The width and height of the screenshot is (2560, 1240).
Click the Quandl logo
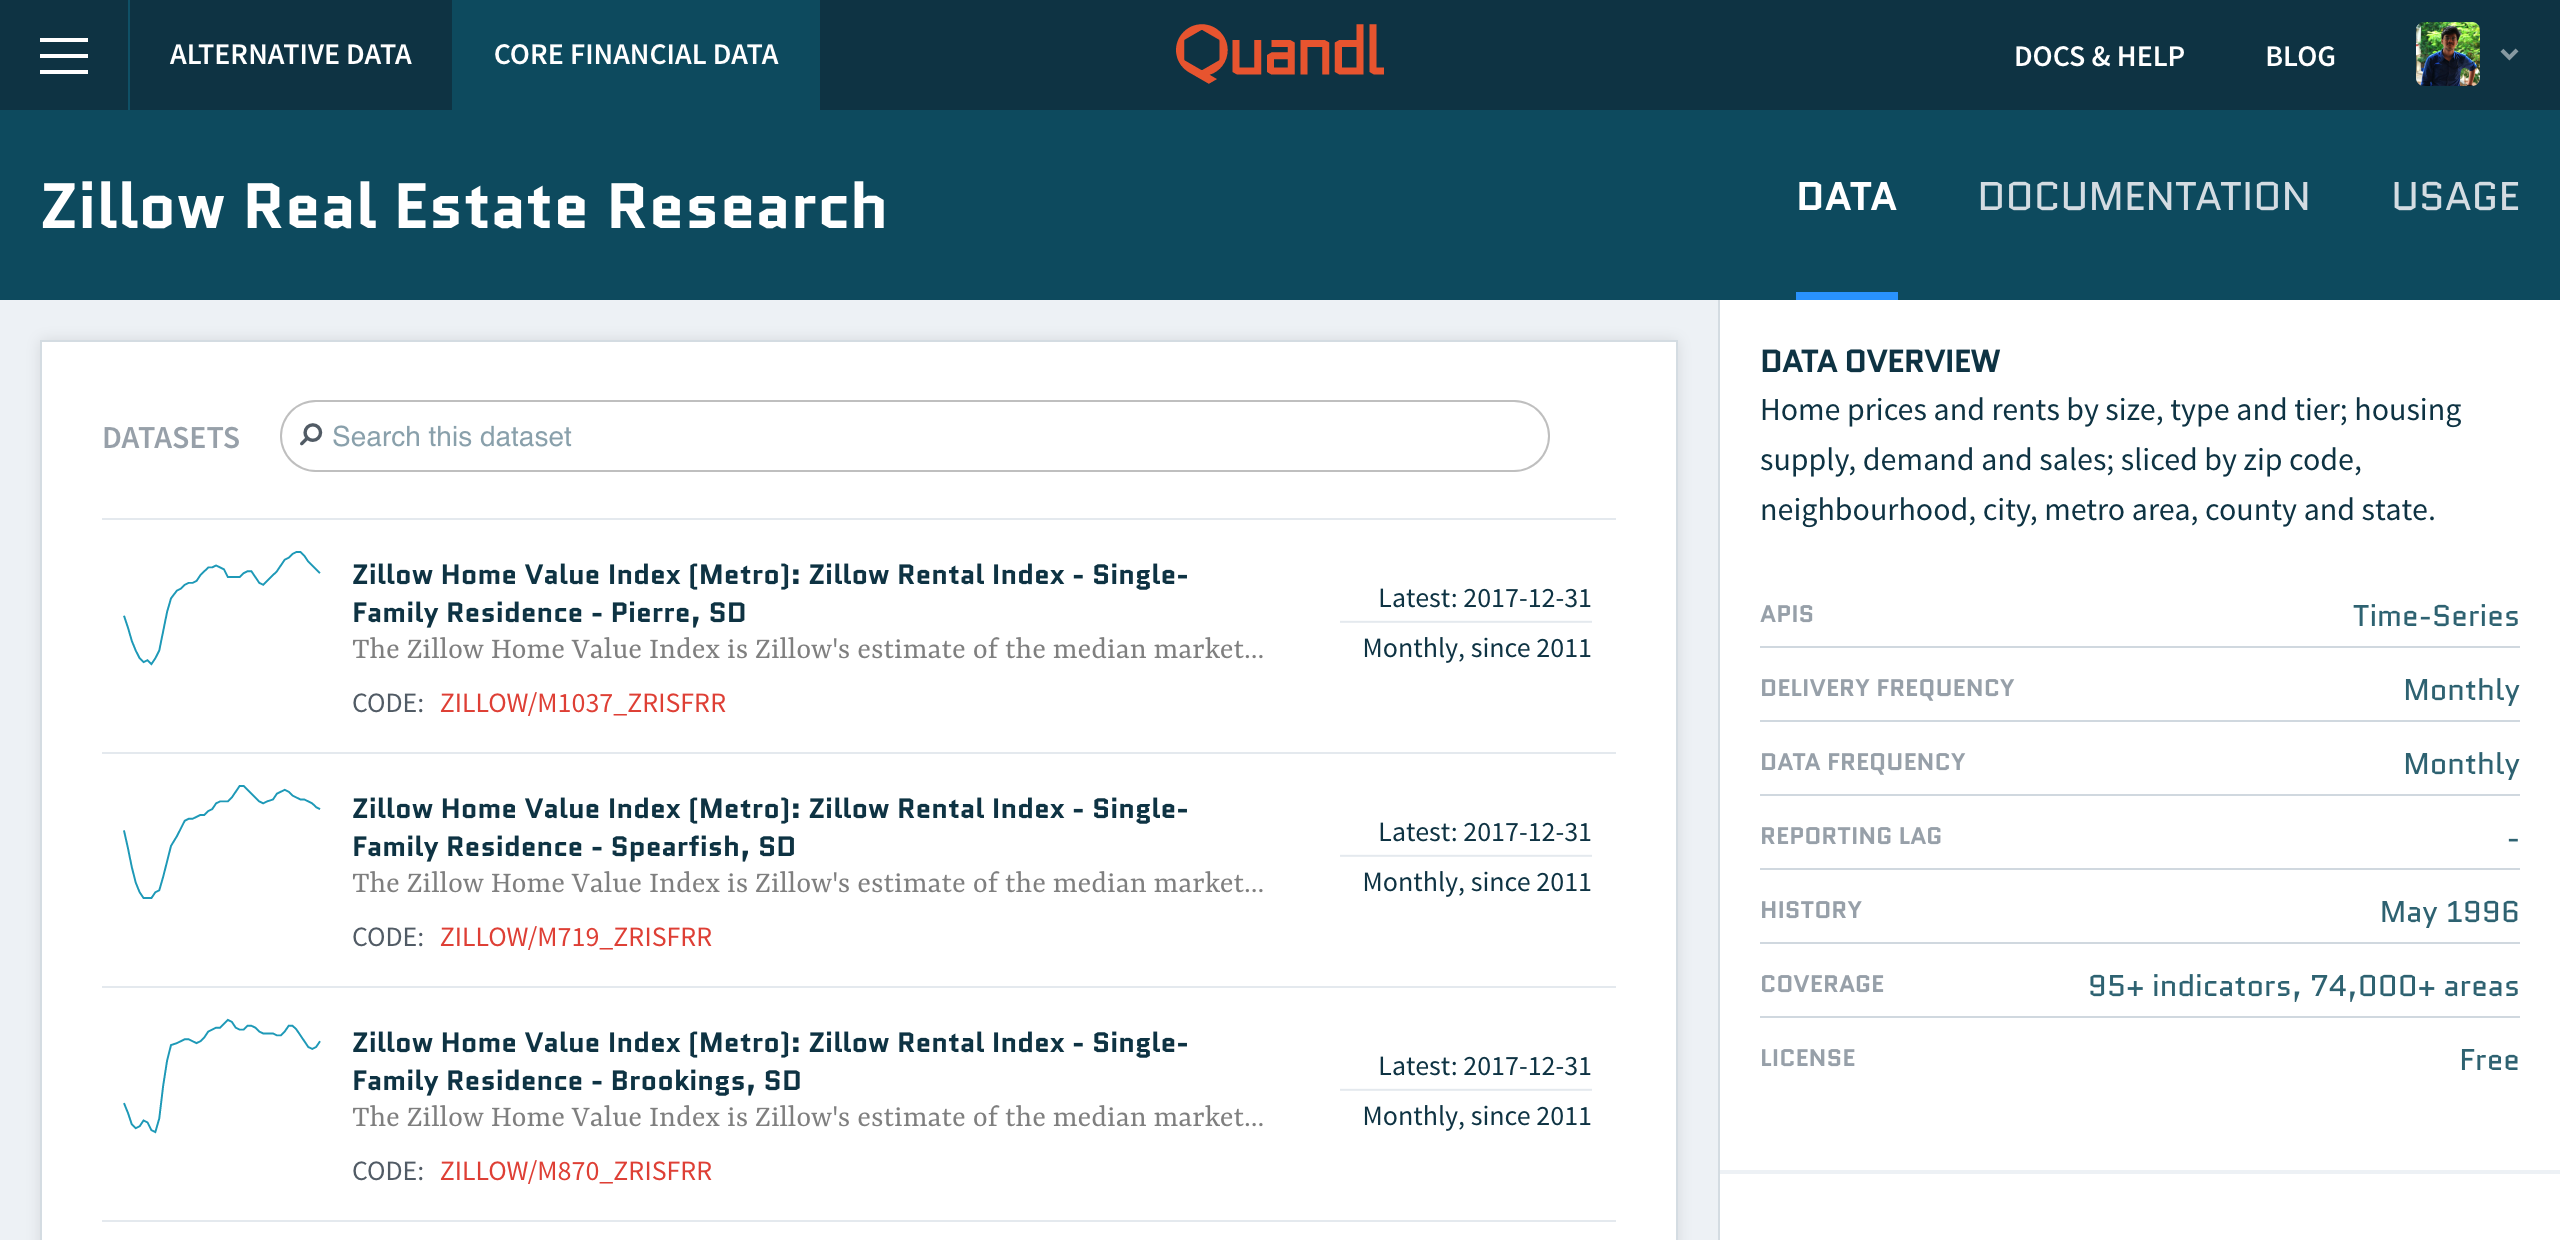pyautogui.click(x=1279, y=53)
